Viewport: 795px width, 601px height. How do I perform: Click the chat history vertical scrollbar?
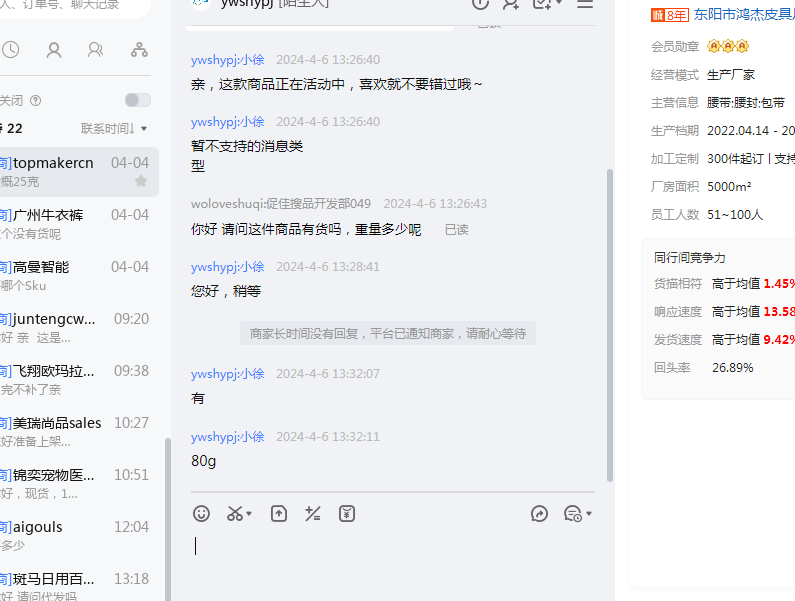pyautogui.click(x=610, y=325)
